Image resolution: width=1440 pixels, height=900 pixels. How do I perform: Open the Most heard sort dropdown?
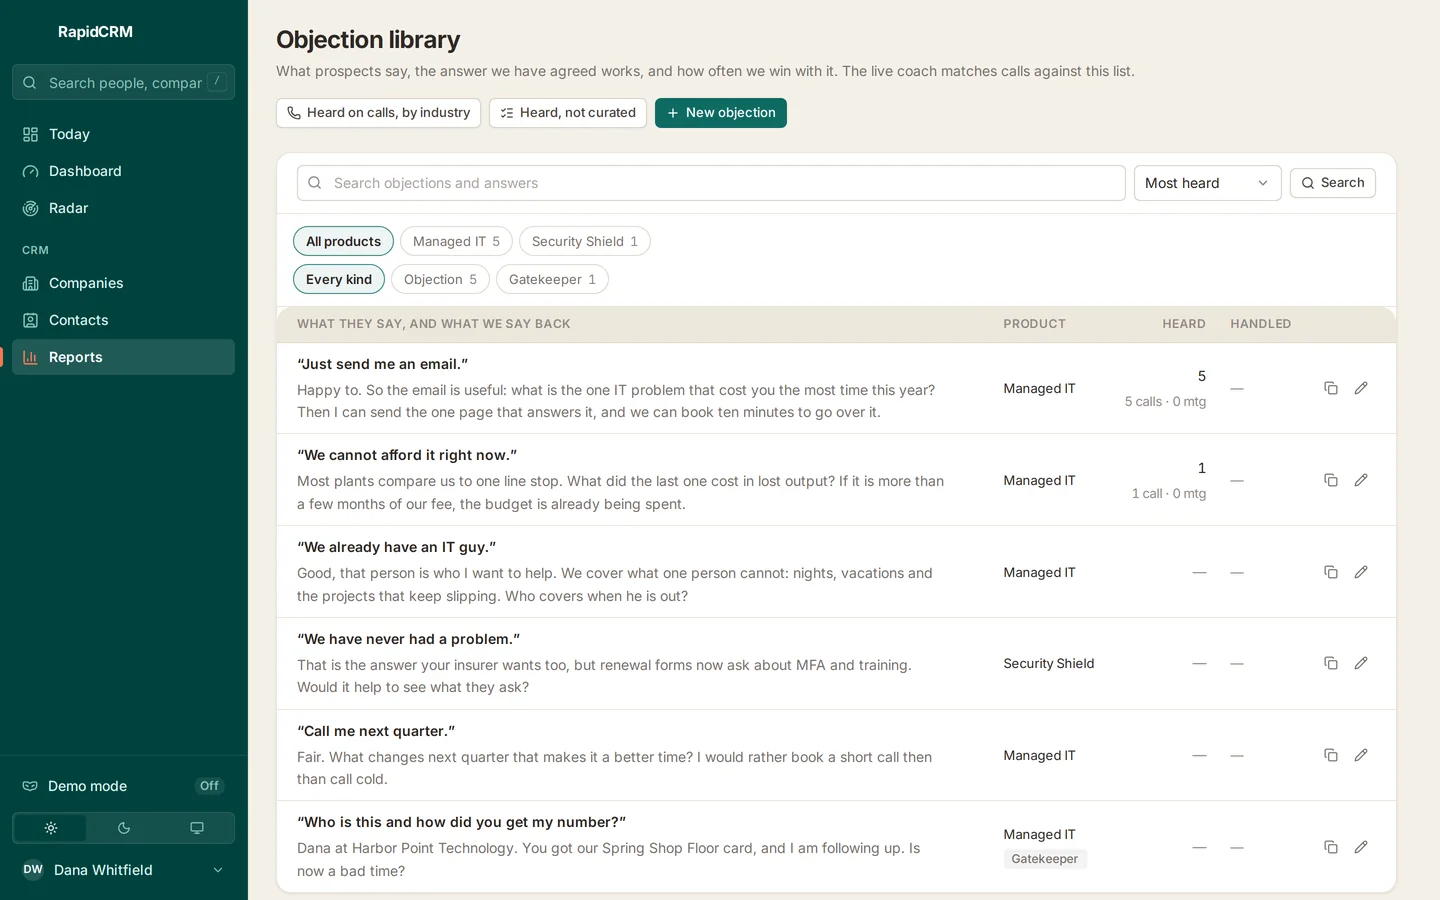coord(1207,183)
